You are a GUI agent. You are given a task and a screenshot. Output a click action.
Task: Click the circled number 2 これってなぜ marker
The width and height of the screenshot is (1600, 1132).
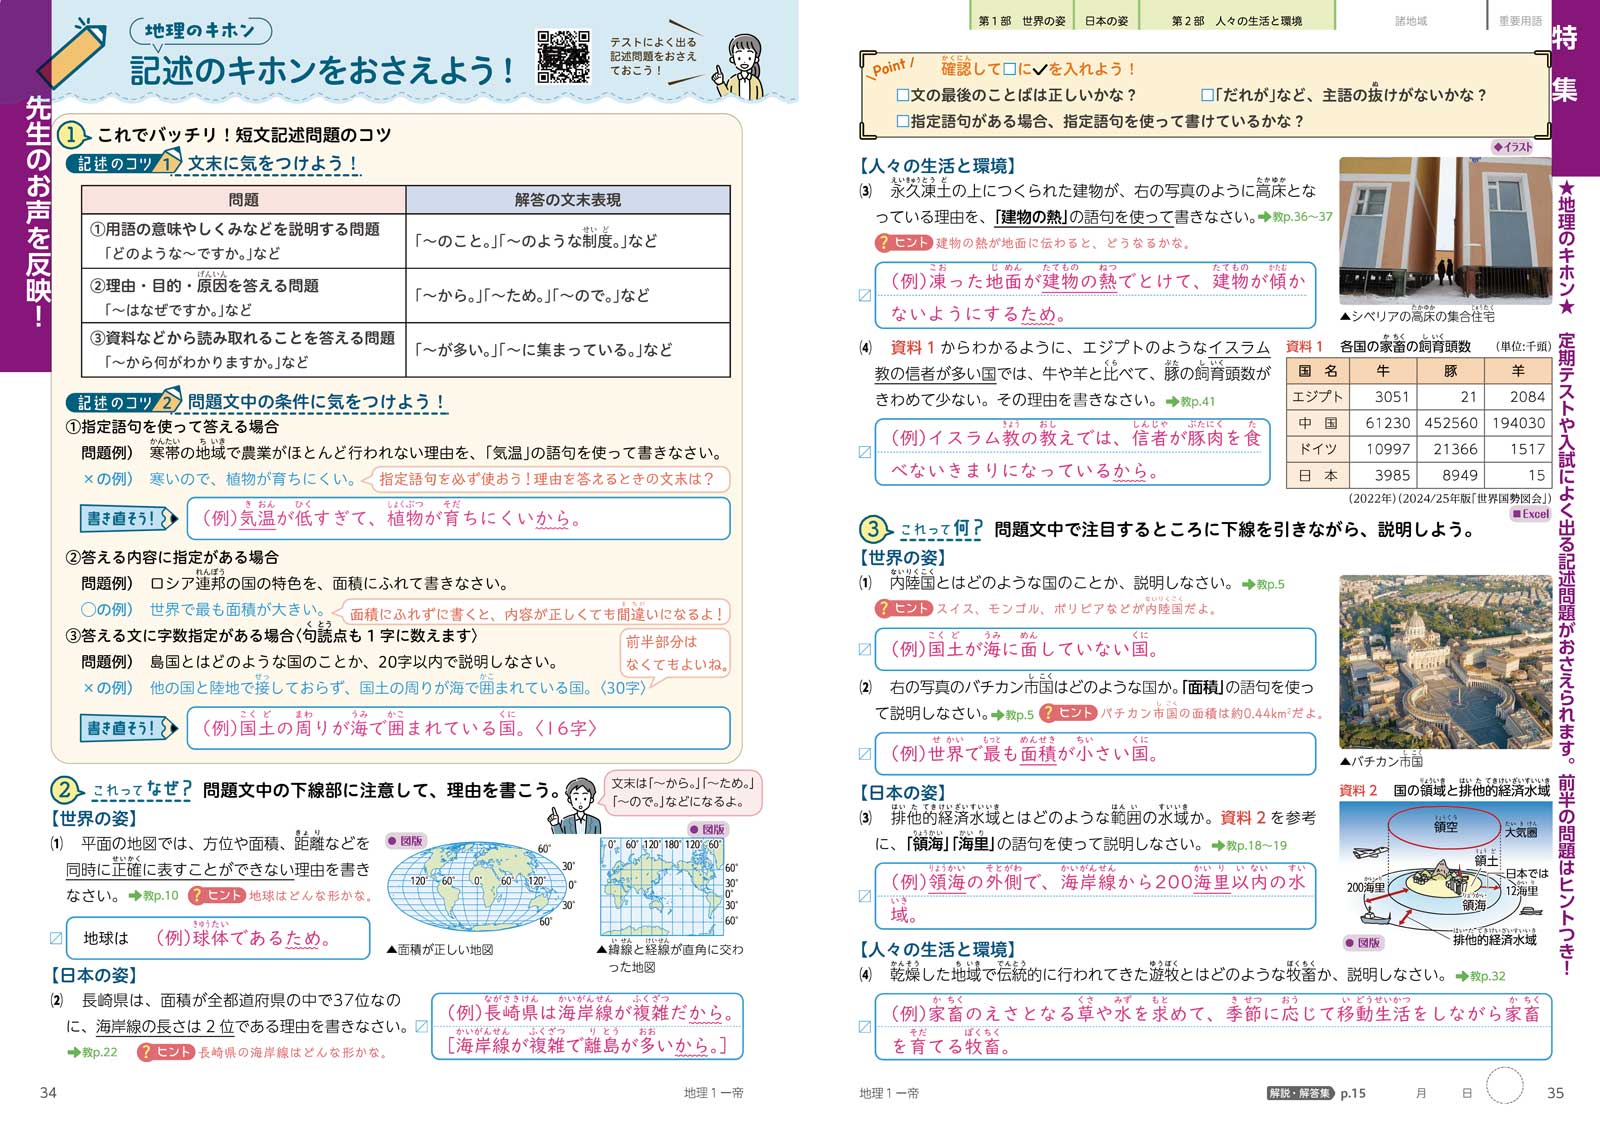click(x=65, y=790)
